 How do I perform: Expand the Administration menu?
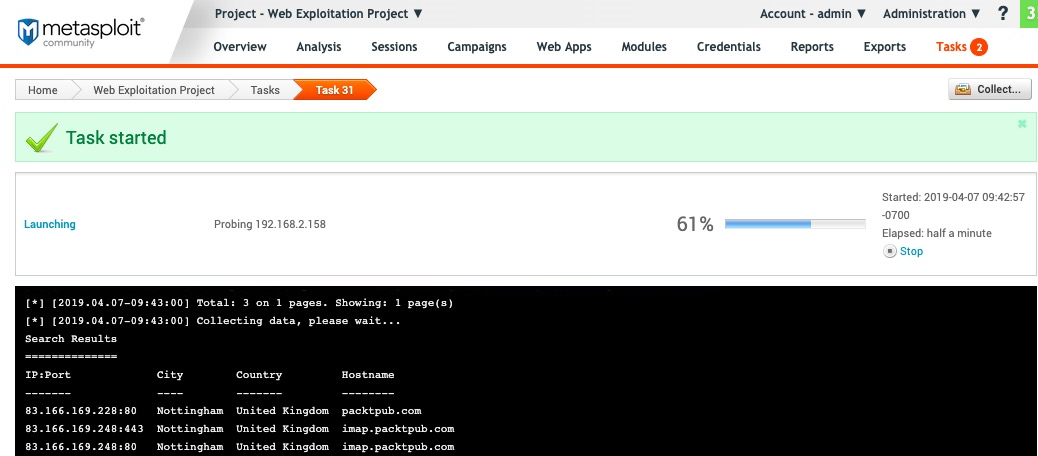pyautogui.click(x=931, y=14)
